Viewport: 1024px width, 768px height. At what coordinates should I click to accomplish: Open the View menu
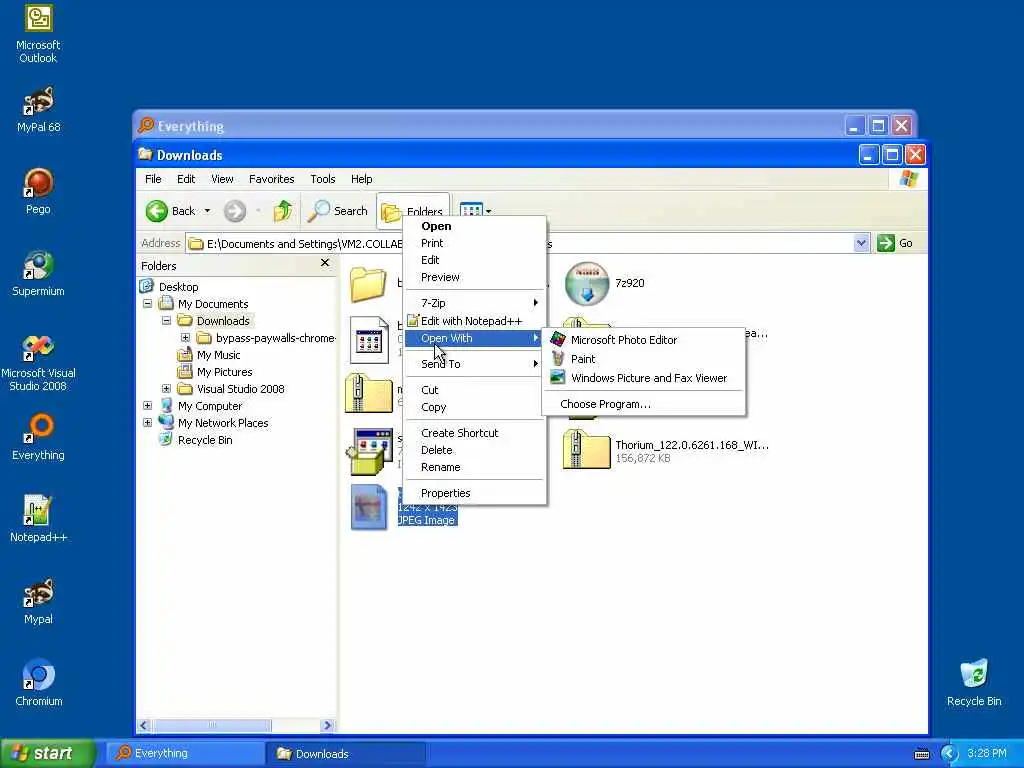coord(222,179)
